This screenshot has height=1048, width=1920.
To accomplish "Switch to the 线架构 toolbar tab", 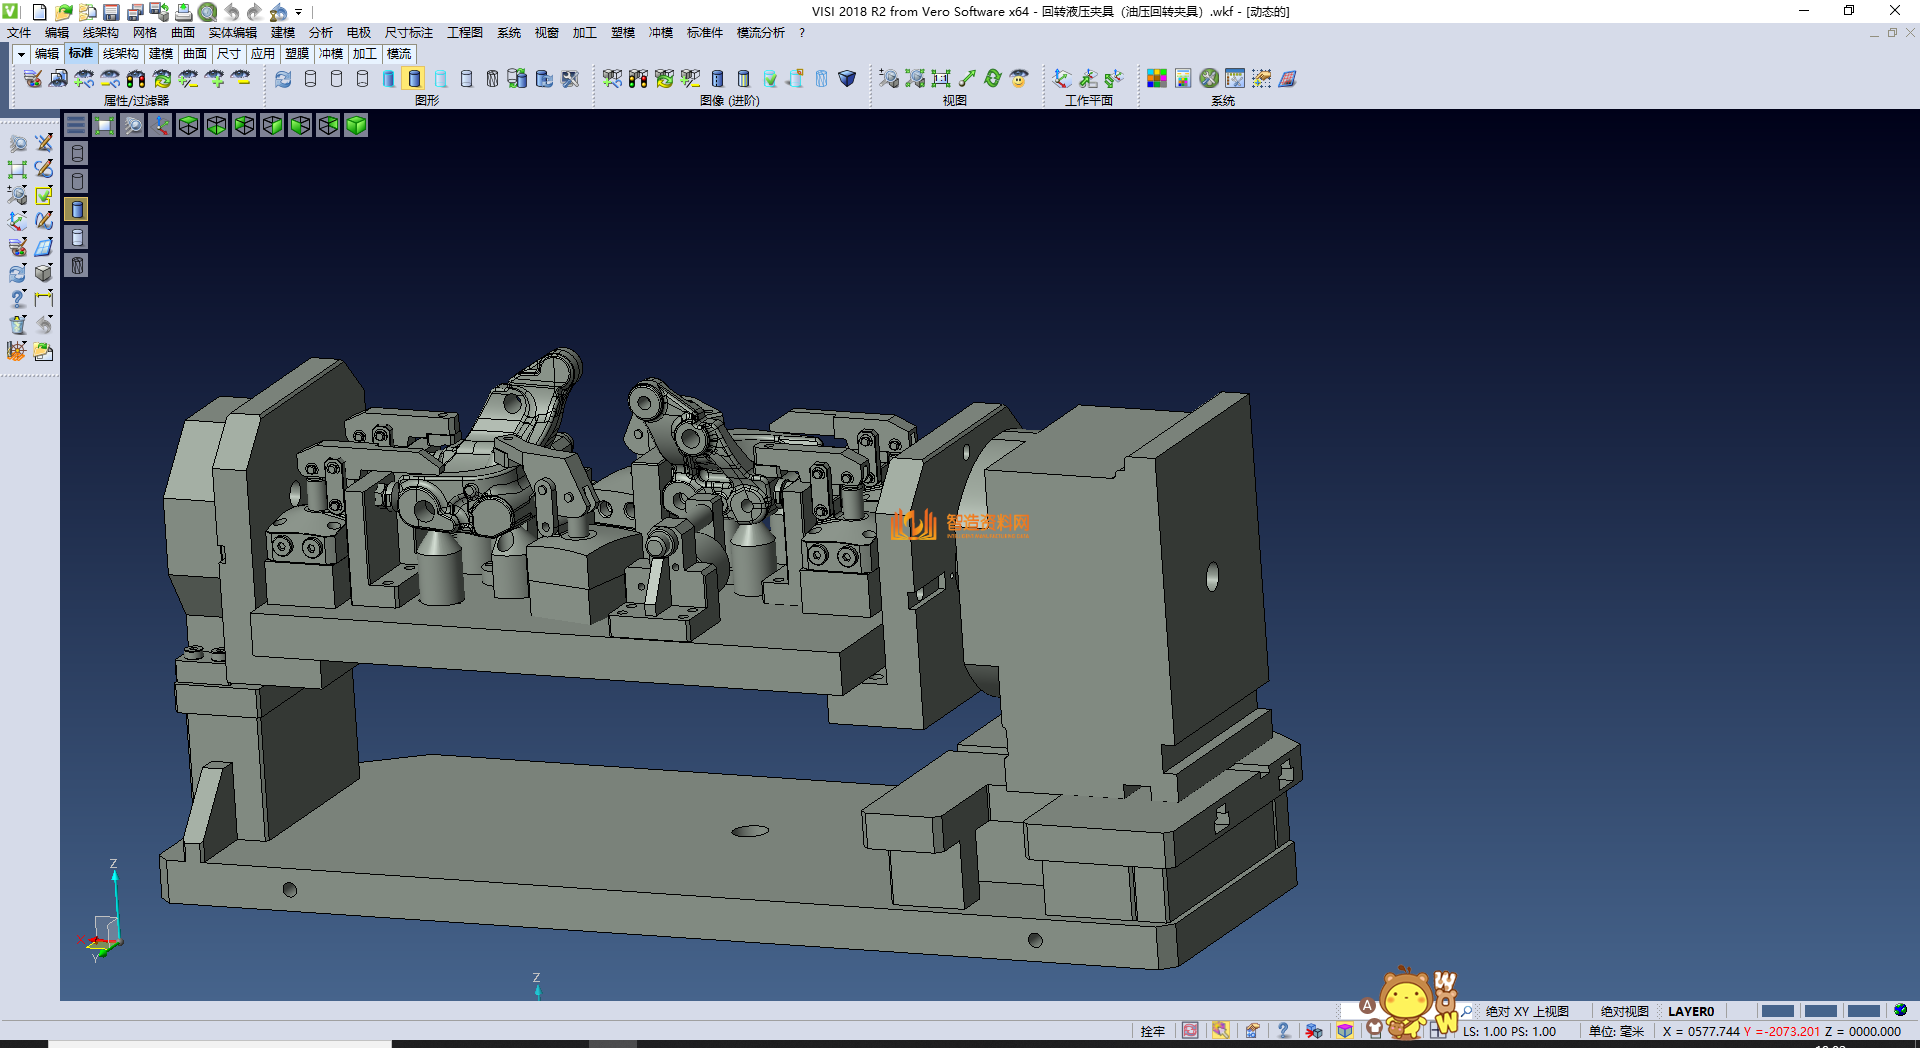I will [x=120, y=54].
